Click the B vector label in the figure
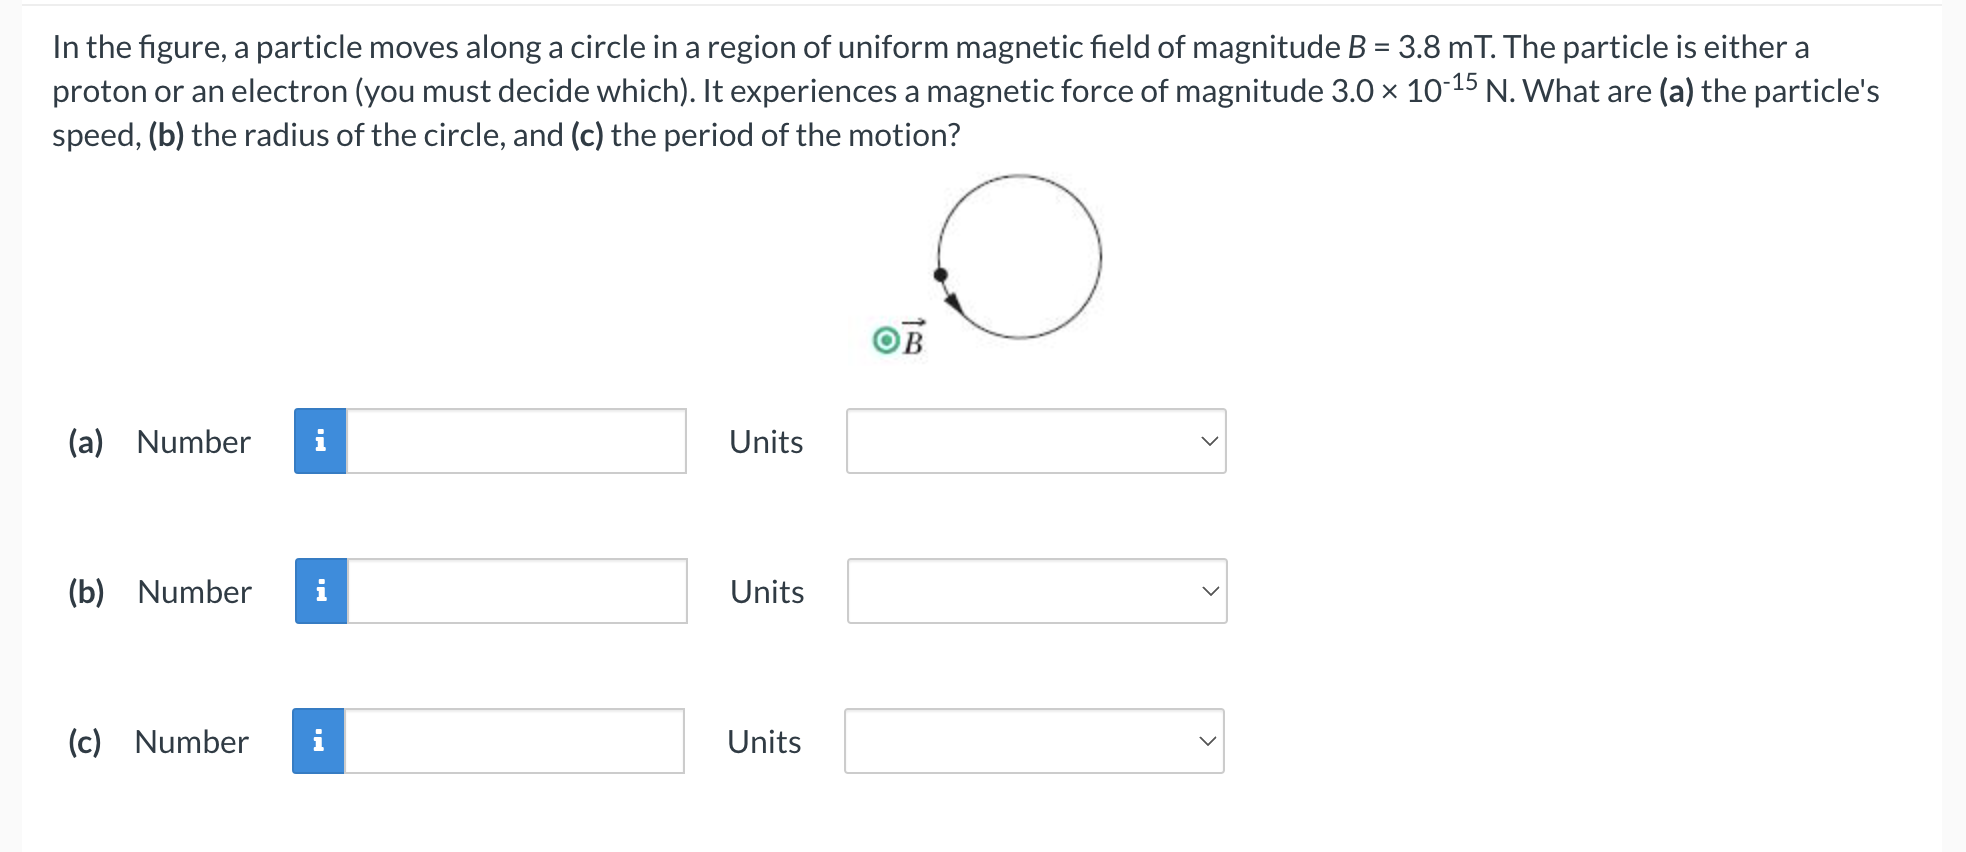The image size is (1966, 852). [913, 340]
